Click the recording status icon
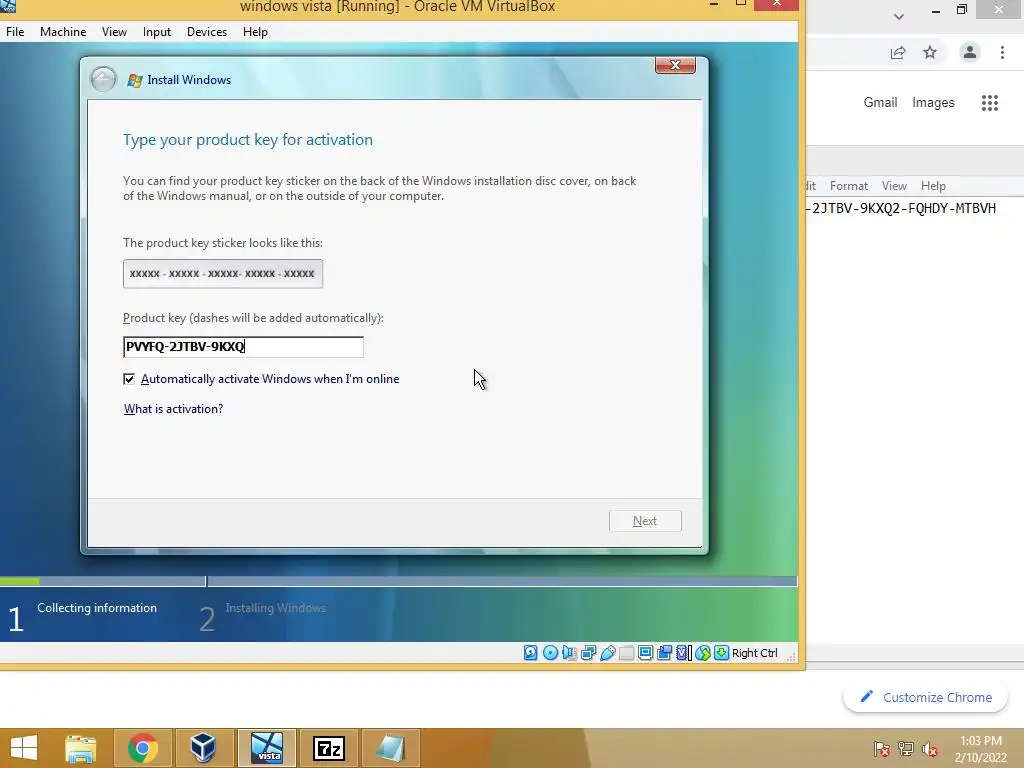The height and width of the screenshot is (768, 1024). click(x=664, y=652)
